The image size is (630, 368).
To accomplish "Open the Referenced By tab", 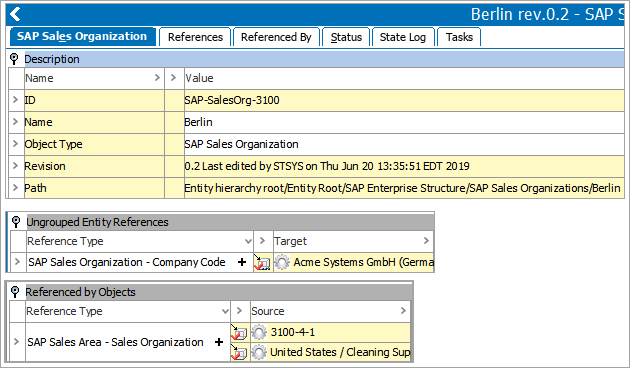I will tap(276, 37).
